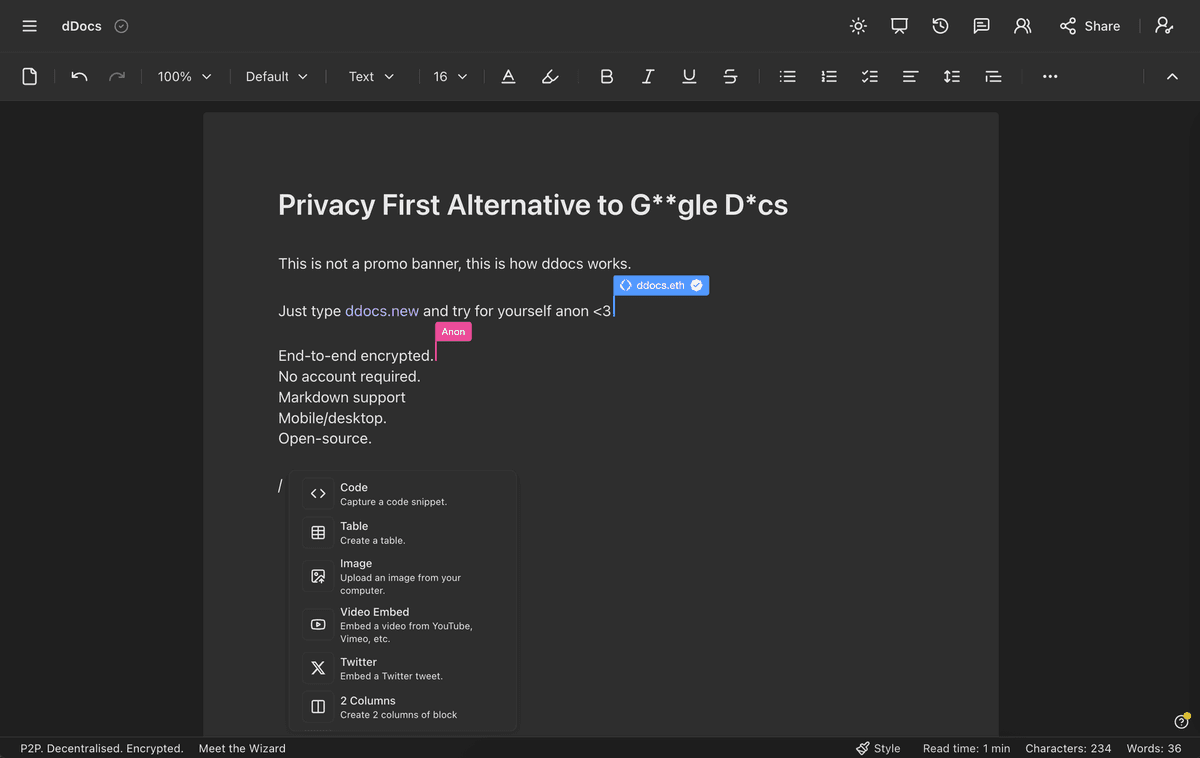The image size is (1200, 758).
Task: Click the Video Embed play icon
Action: pos(318,625)
